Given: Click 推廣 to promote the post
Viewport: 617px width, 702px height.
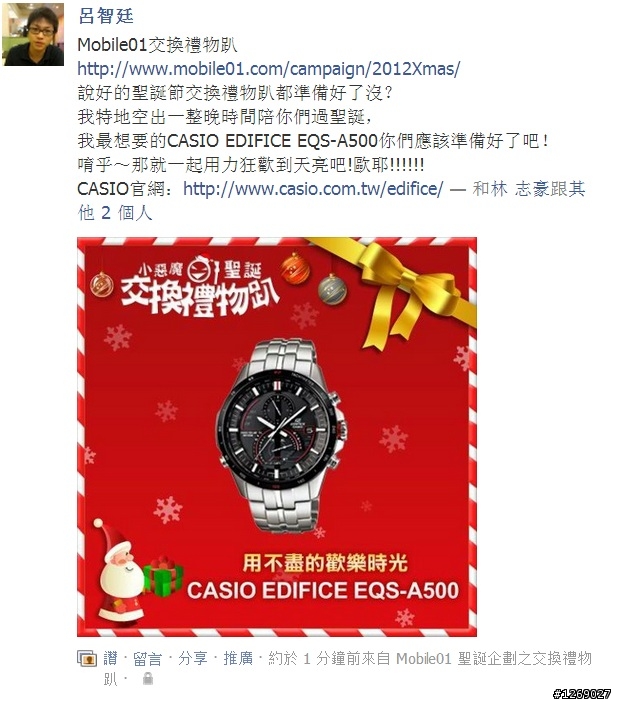Looking at the screenshot, I should pyautogui.click(x=238, y=659).
